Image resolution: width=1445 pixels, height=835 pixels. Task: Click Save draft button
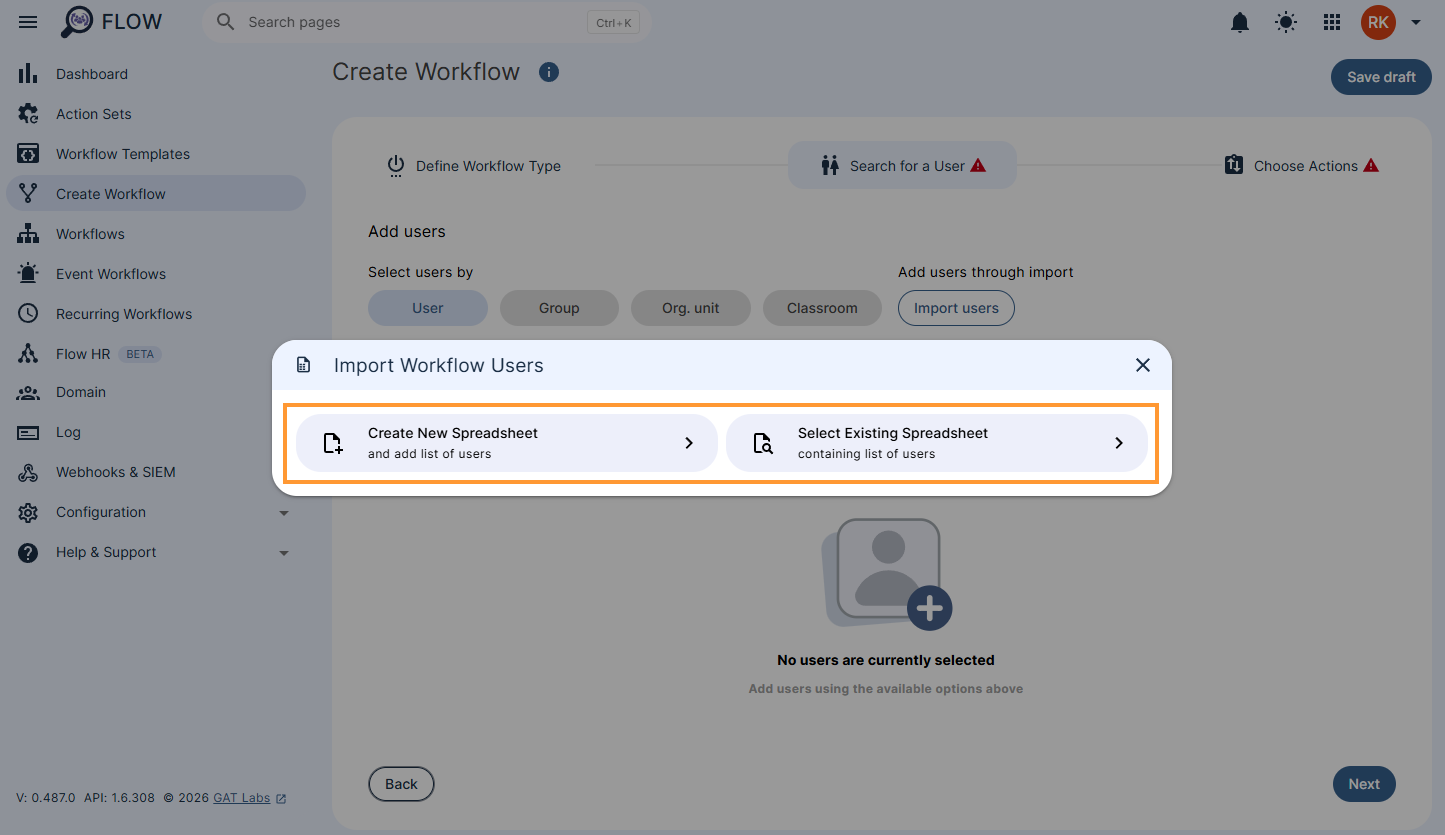[1381, 77]
